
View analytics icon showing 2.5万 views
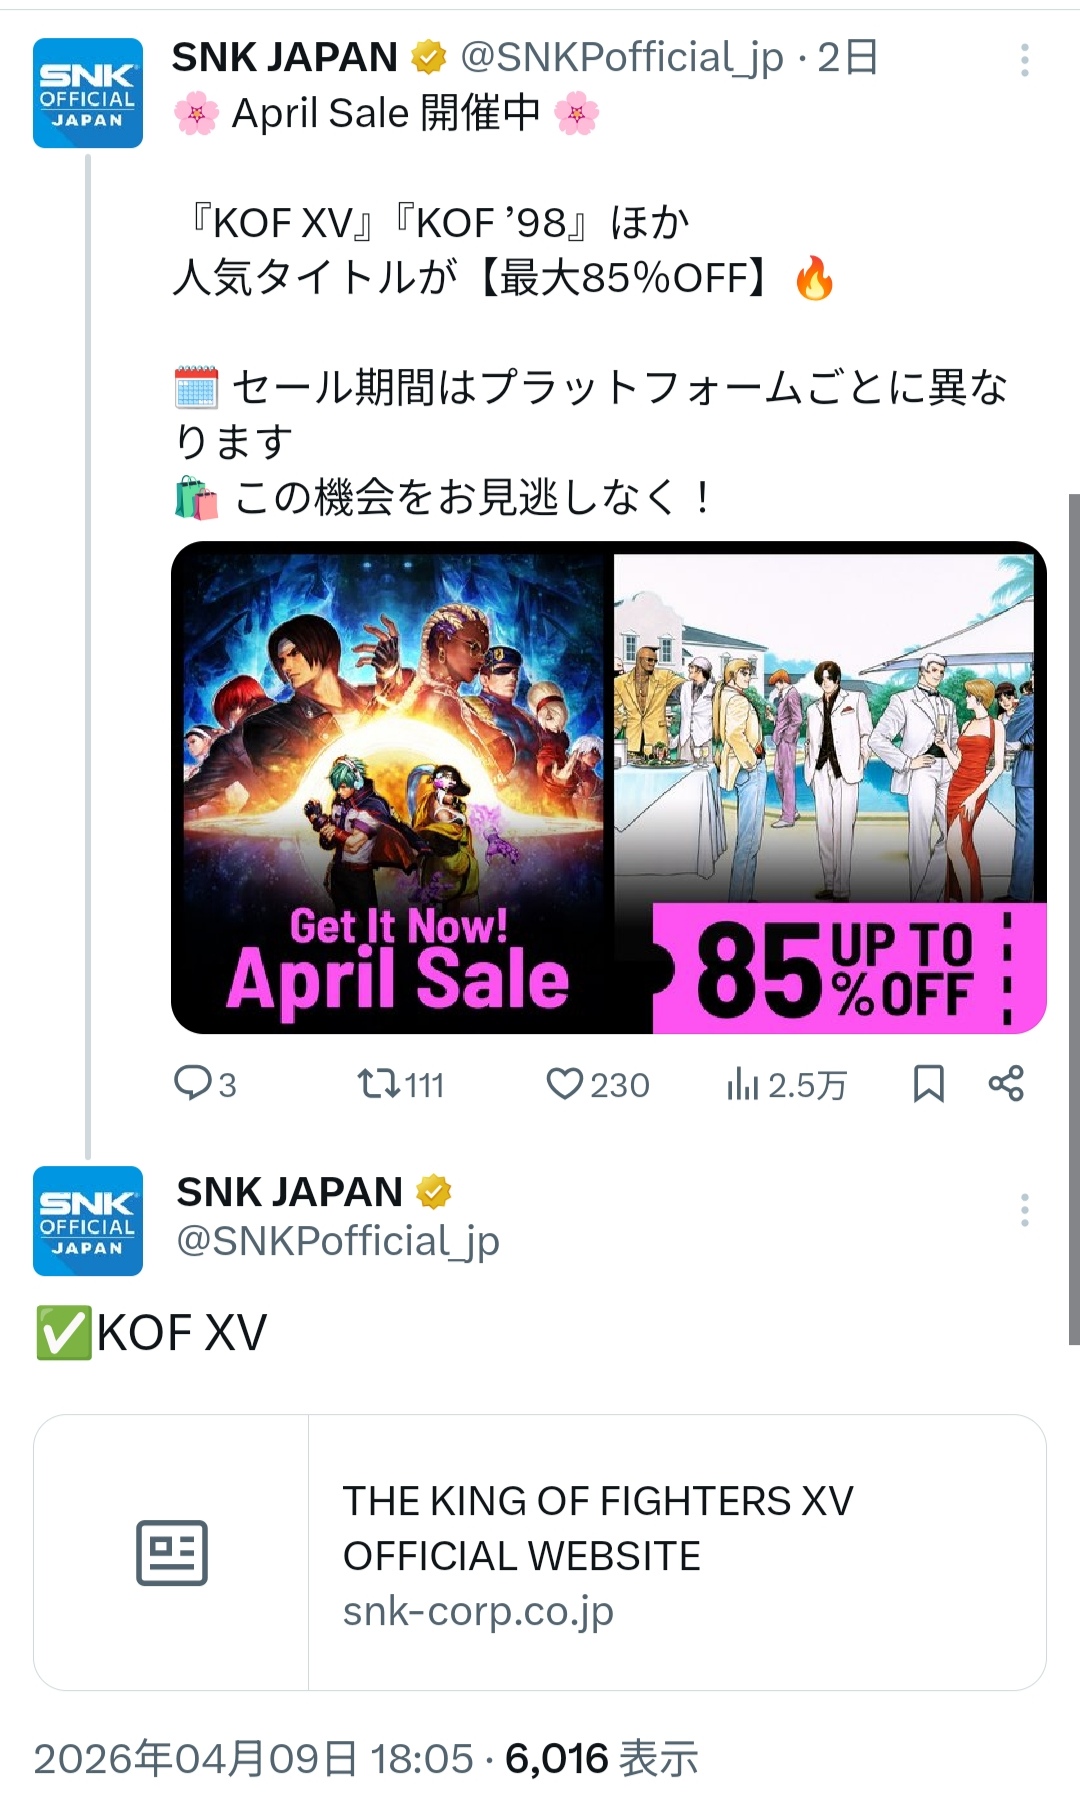point(743,1083)
